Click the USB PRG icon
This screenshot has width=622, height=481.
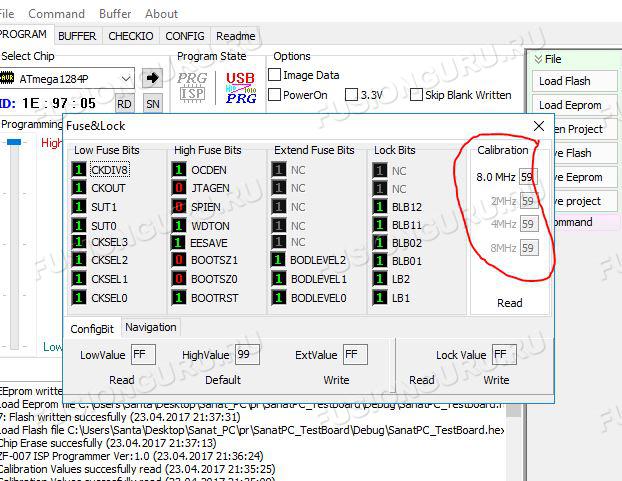240,86
